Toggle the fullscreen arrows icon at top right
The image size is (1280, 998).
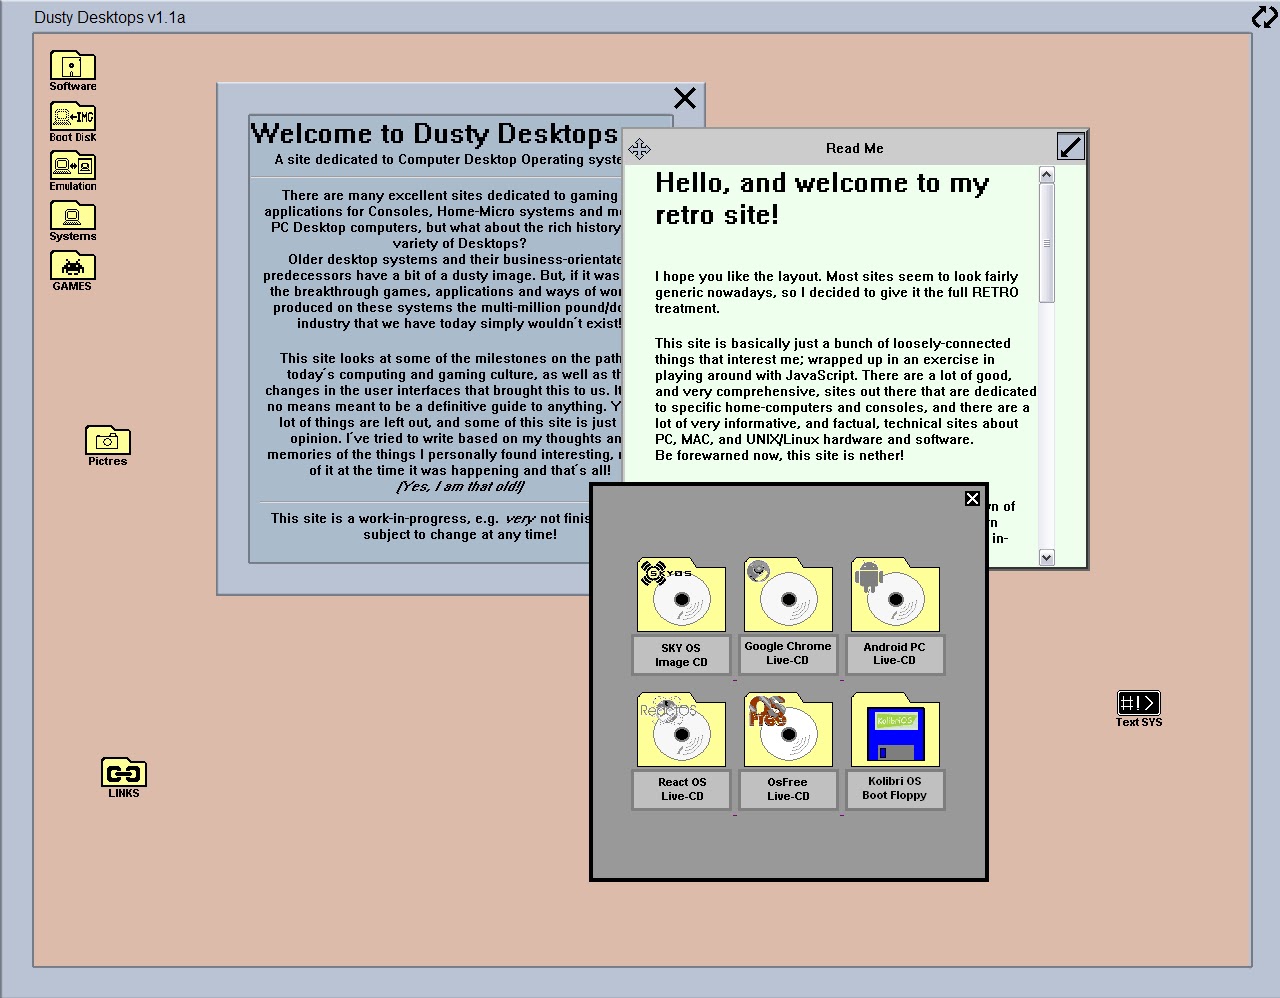click(1264, 17)
